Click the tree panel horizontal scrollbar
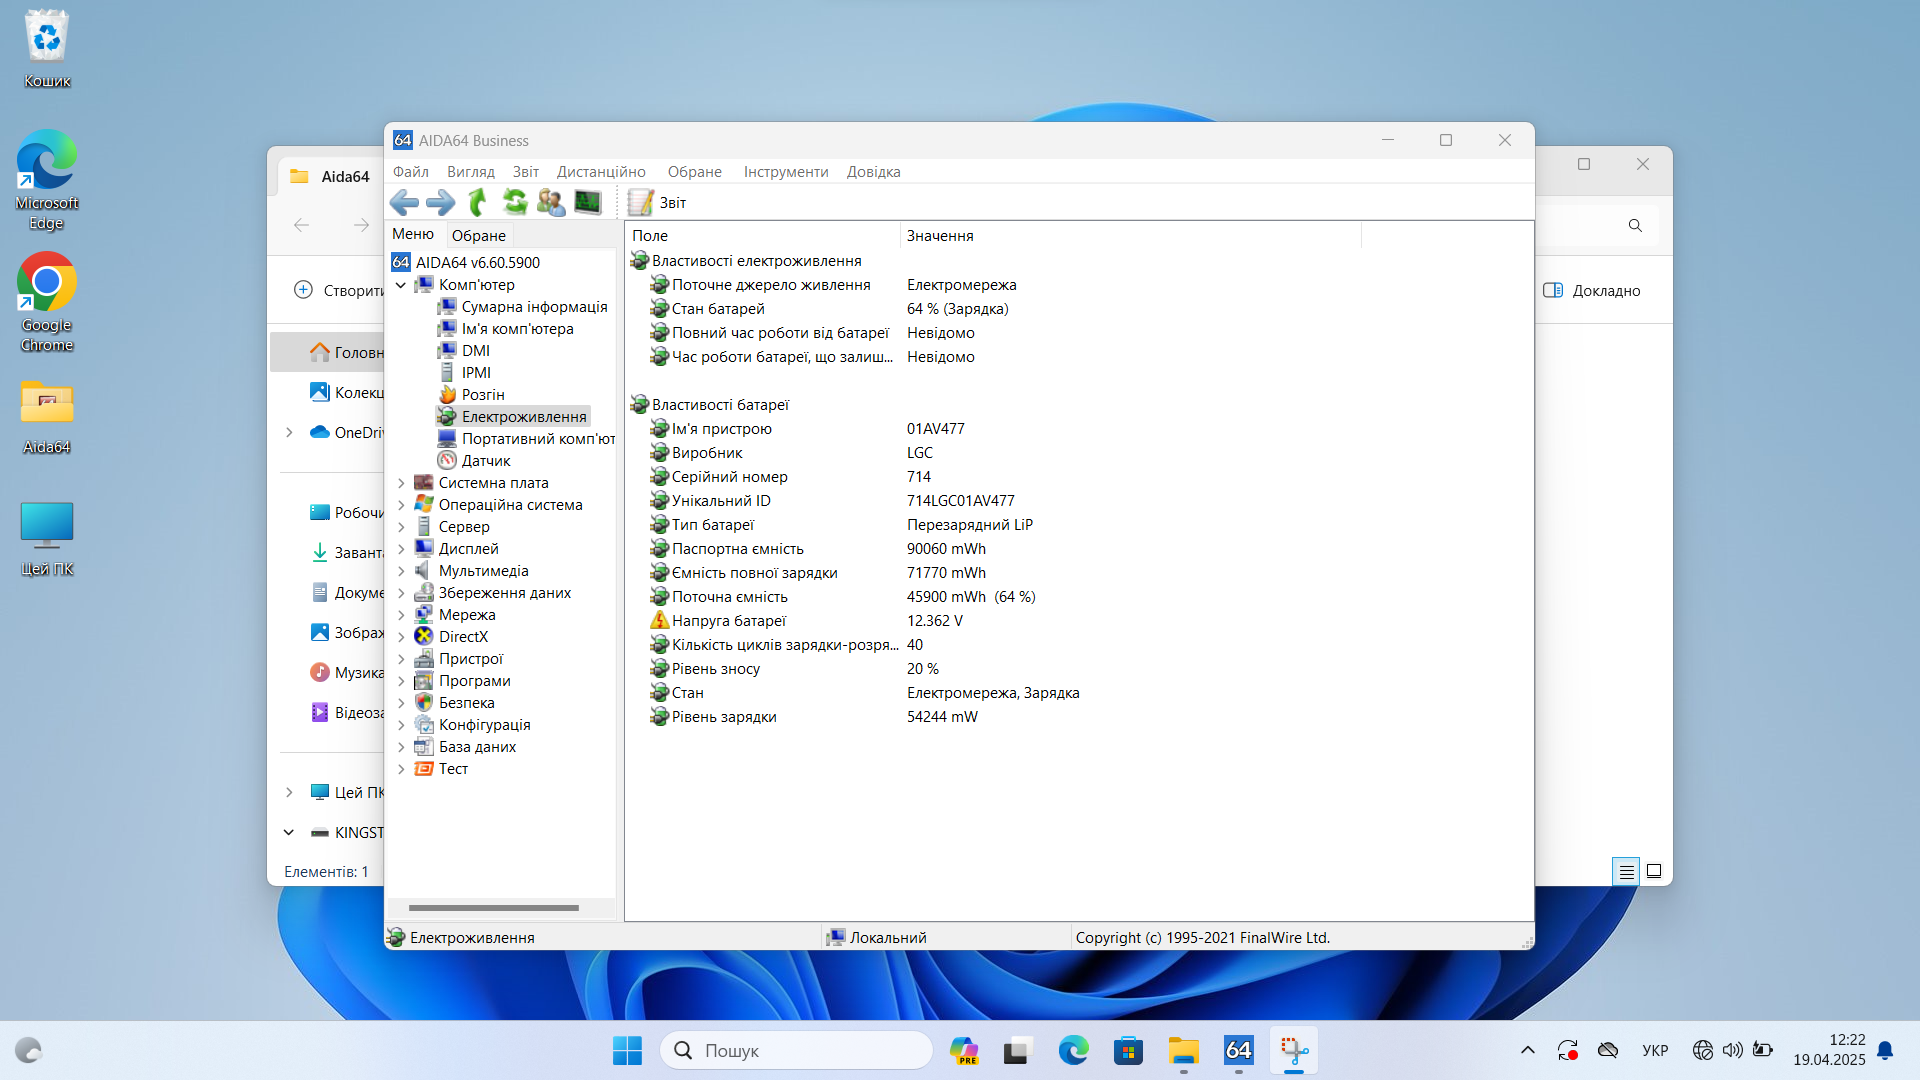 coord(494,908)
